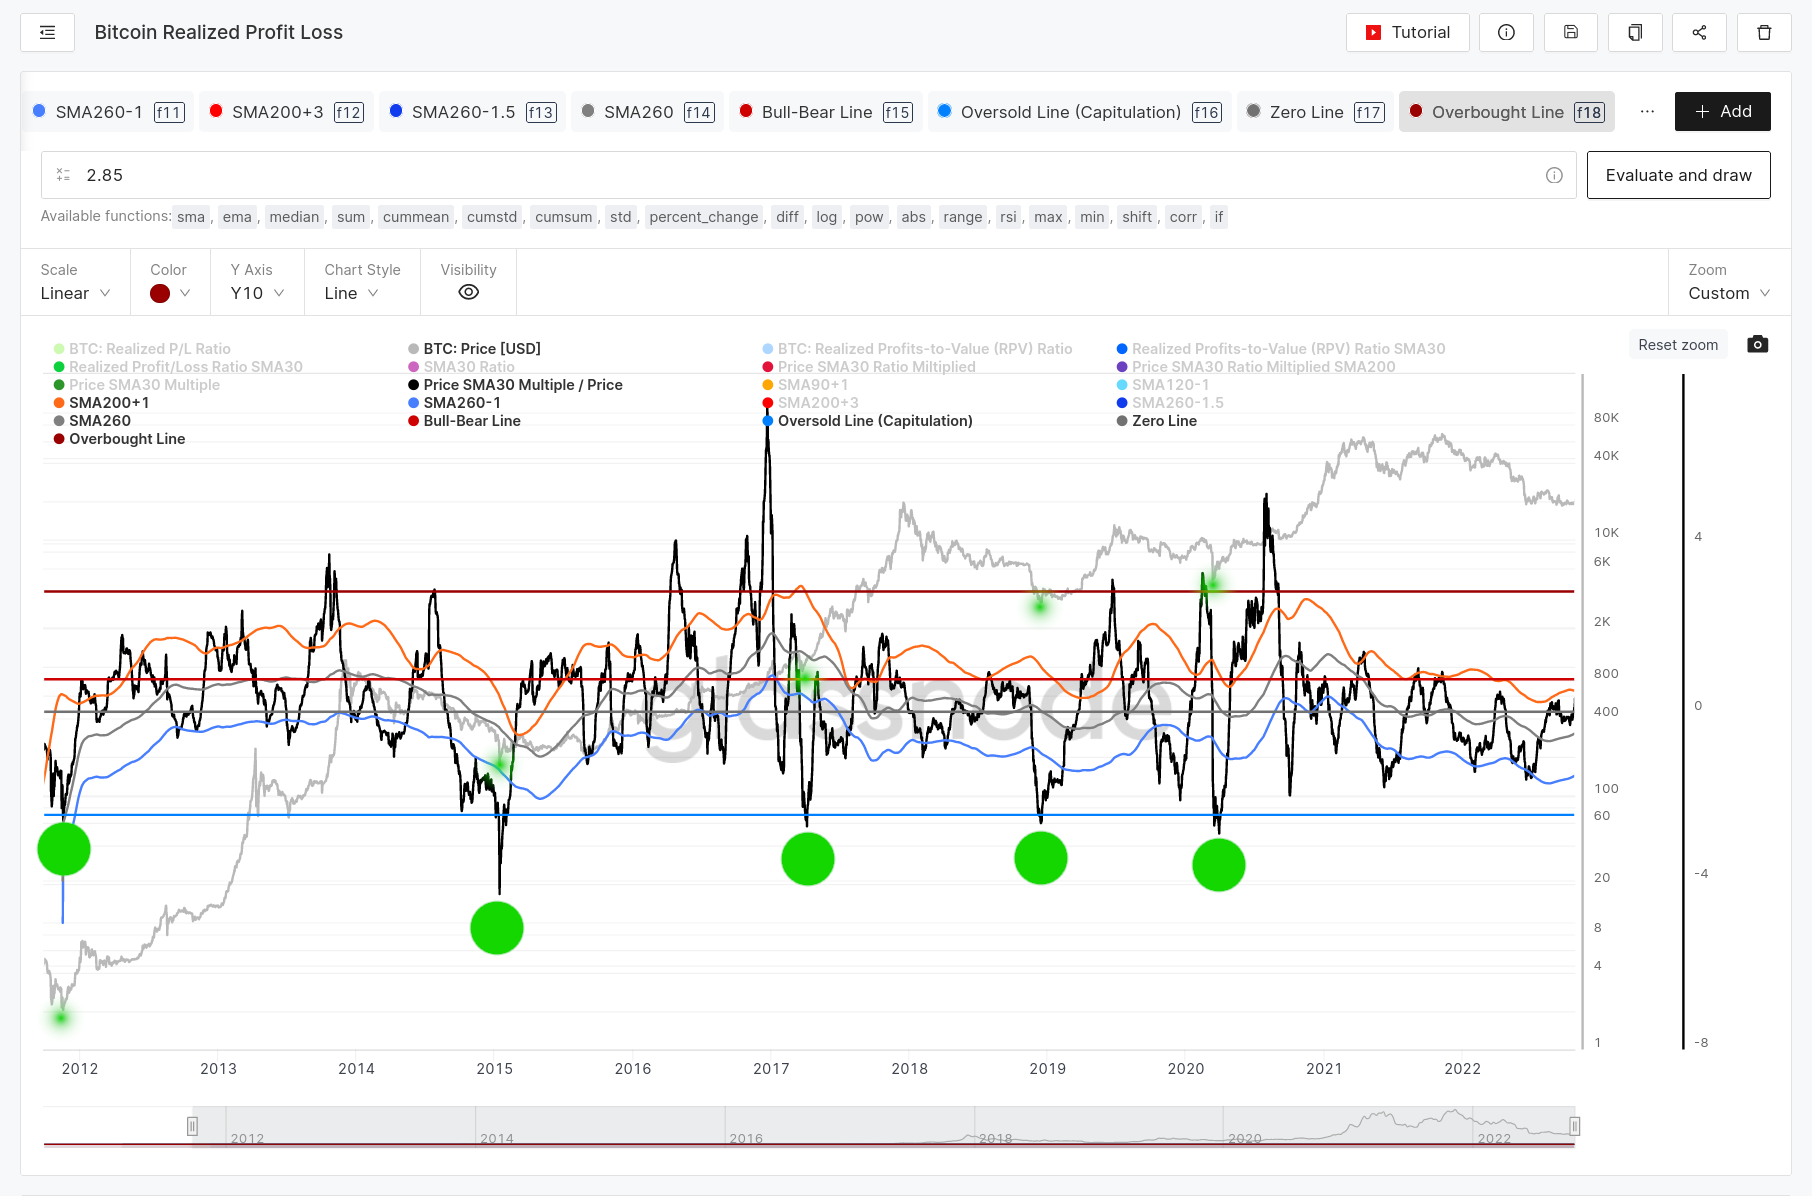Switch to the SMA260 f14 tab

[647, 112]
